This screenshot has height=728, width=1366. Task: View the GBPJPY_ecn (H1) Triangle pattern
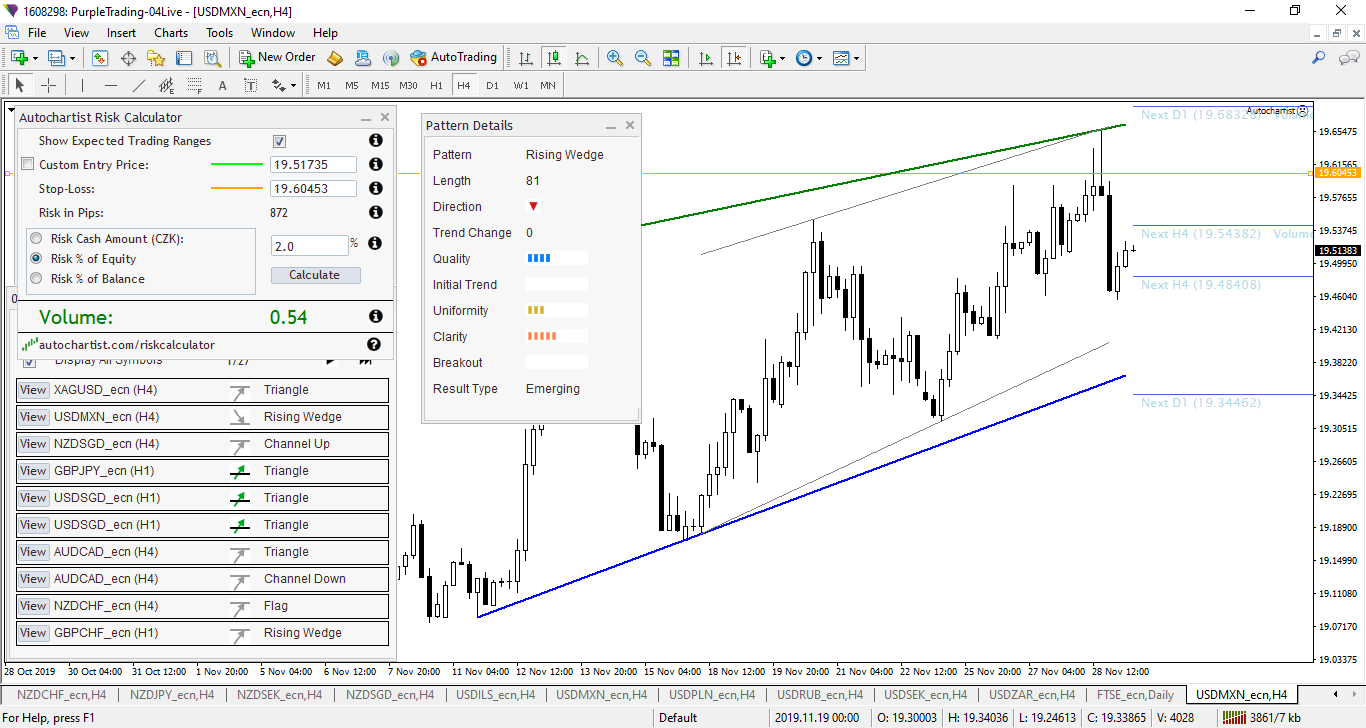pyautogui.click(x=33, y=471)
